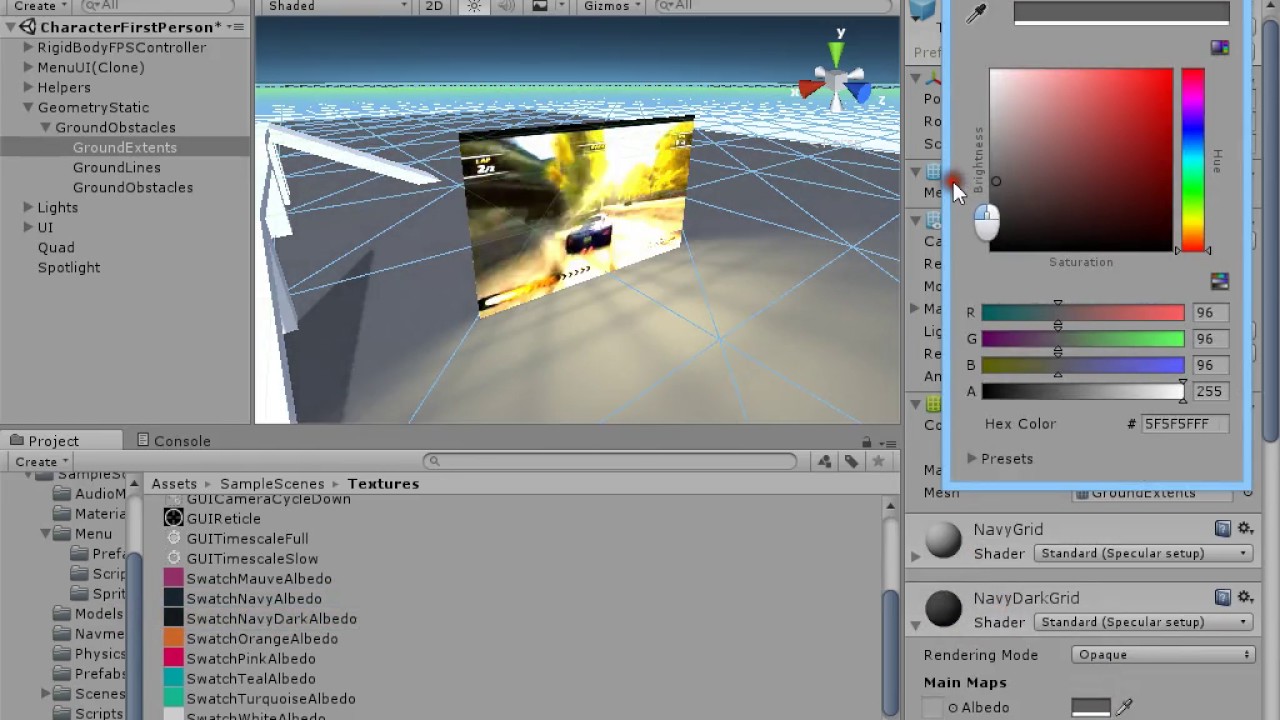
Task: Click the Textures breadcrumb
Action: [383, 483]
